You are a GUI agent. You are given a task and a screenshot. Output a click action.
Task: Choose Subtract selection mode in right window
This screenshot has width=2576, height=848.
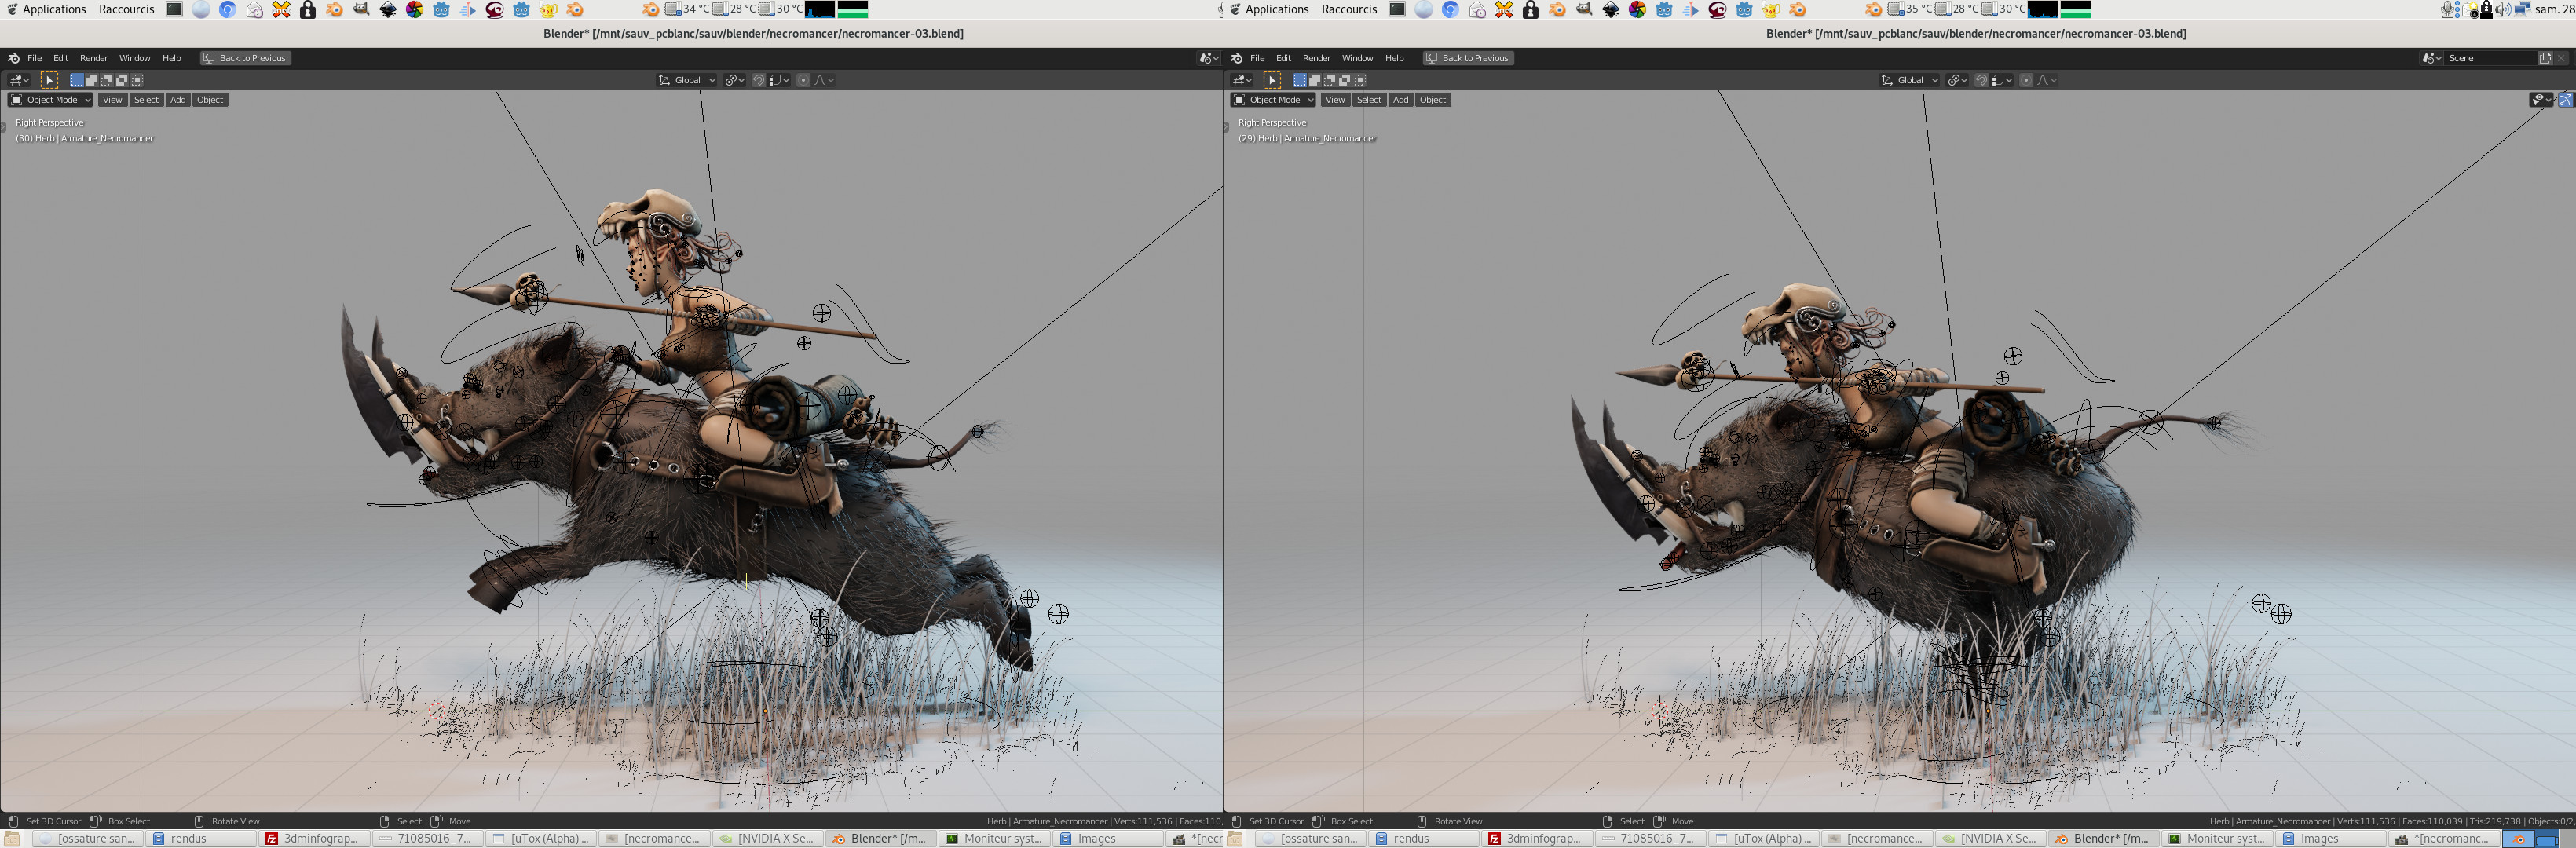(1330, 80)
